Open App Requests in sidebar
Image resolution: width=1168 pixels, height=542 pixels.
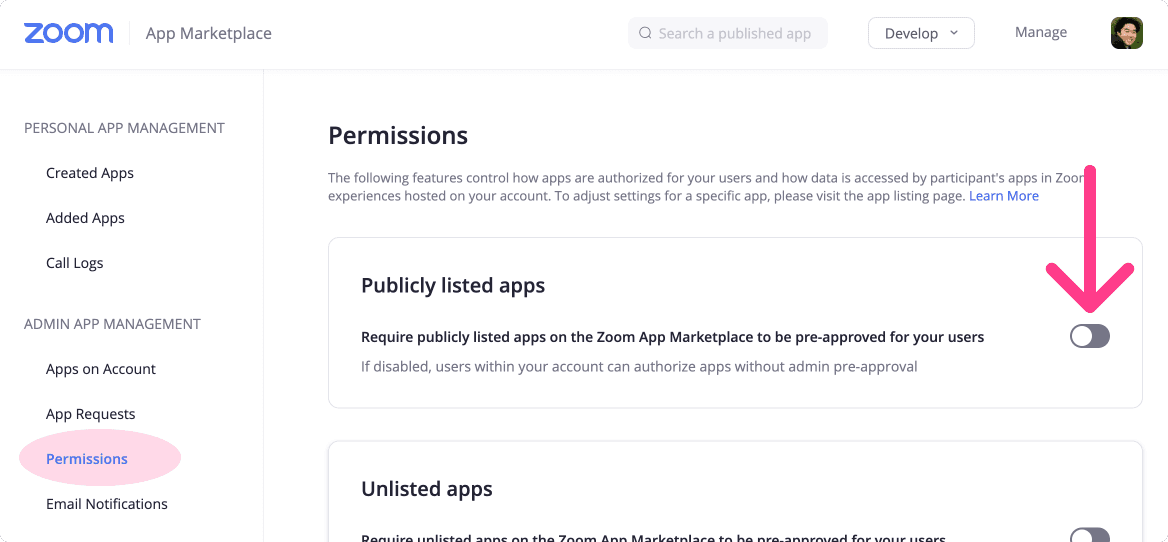click(x=91, y=414)
